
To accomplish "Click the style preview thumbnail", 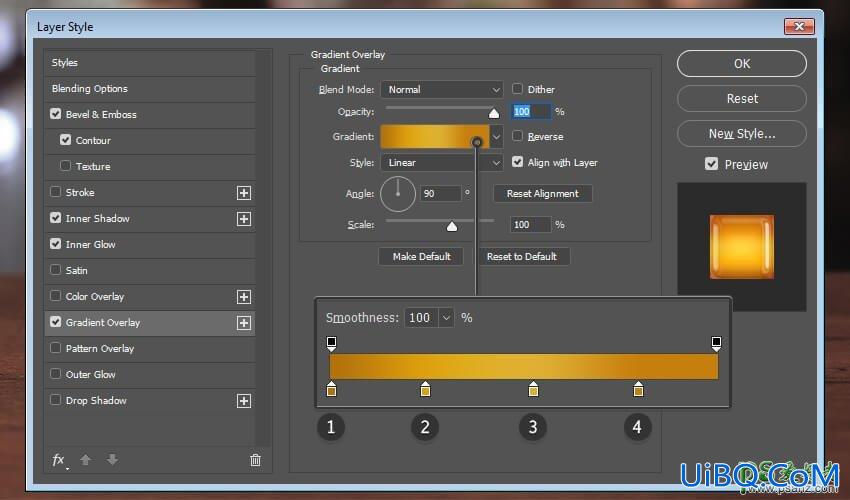I will (742, 247).
